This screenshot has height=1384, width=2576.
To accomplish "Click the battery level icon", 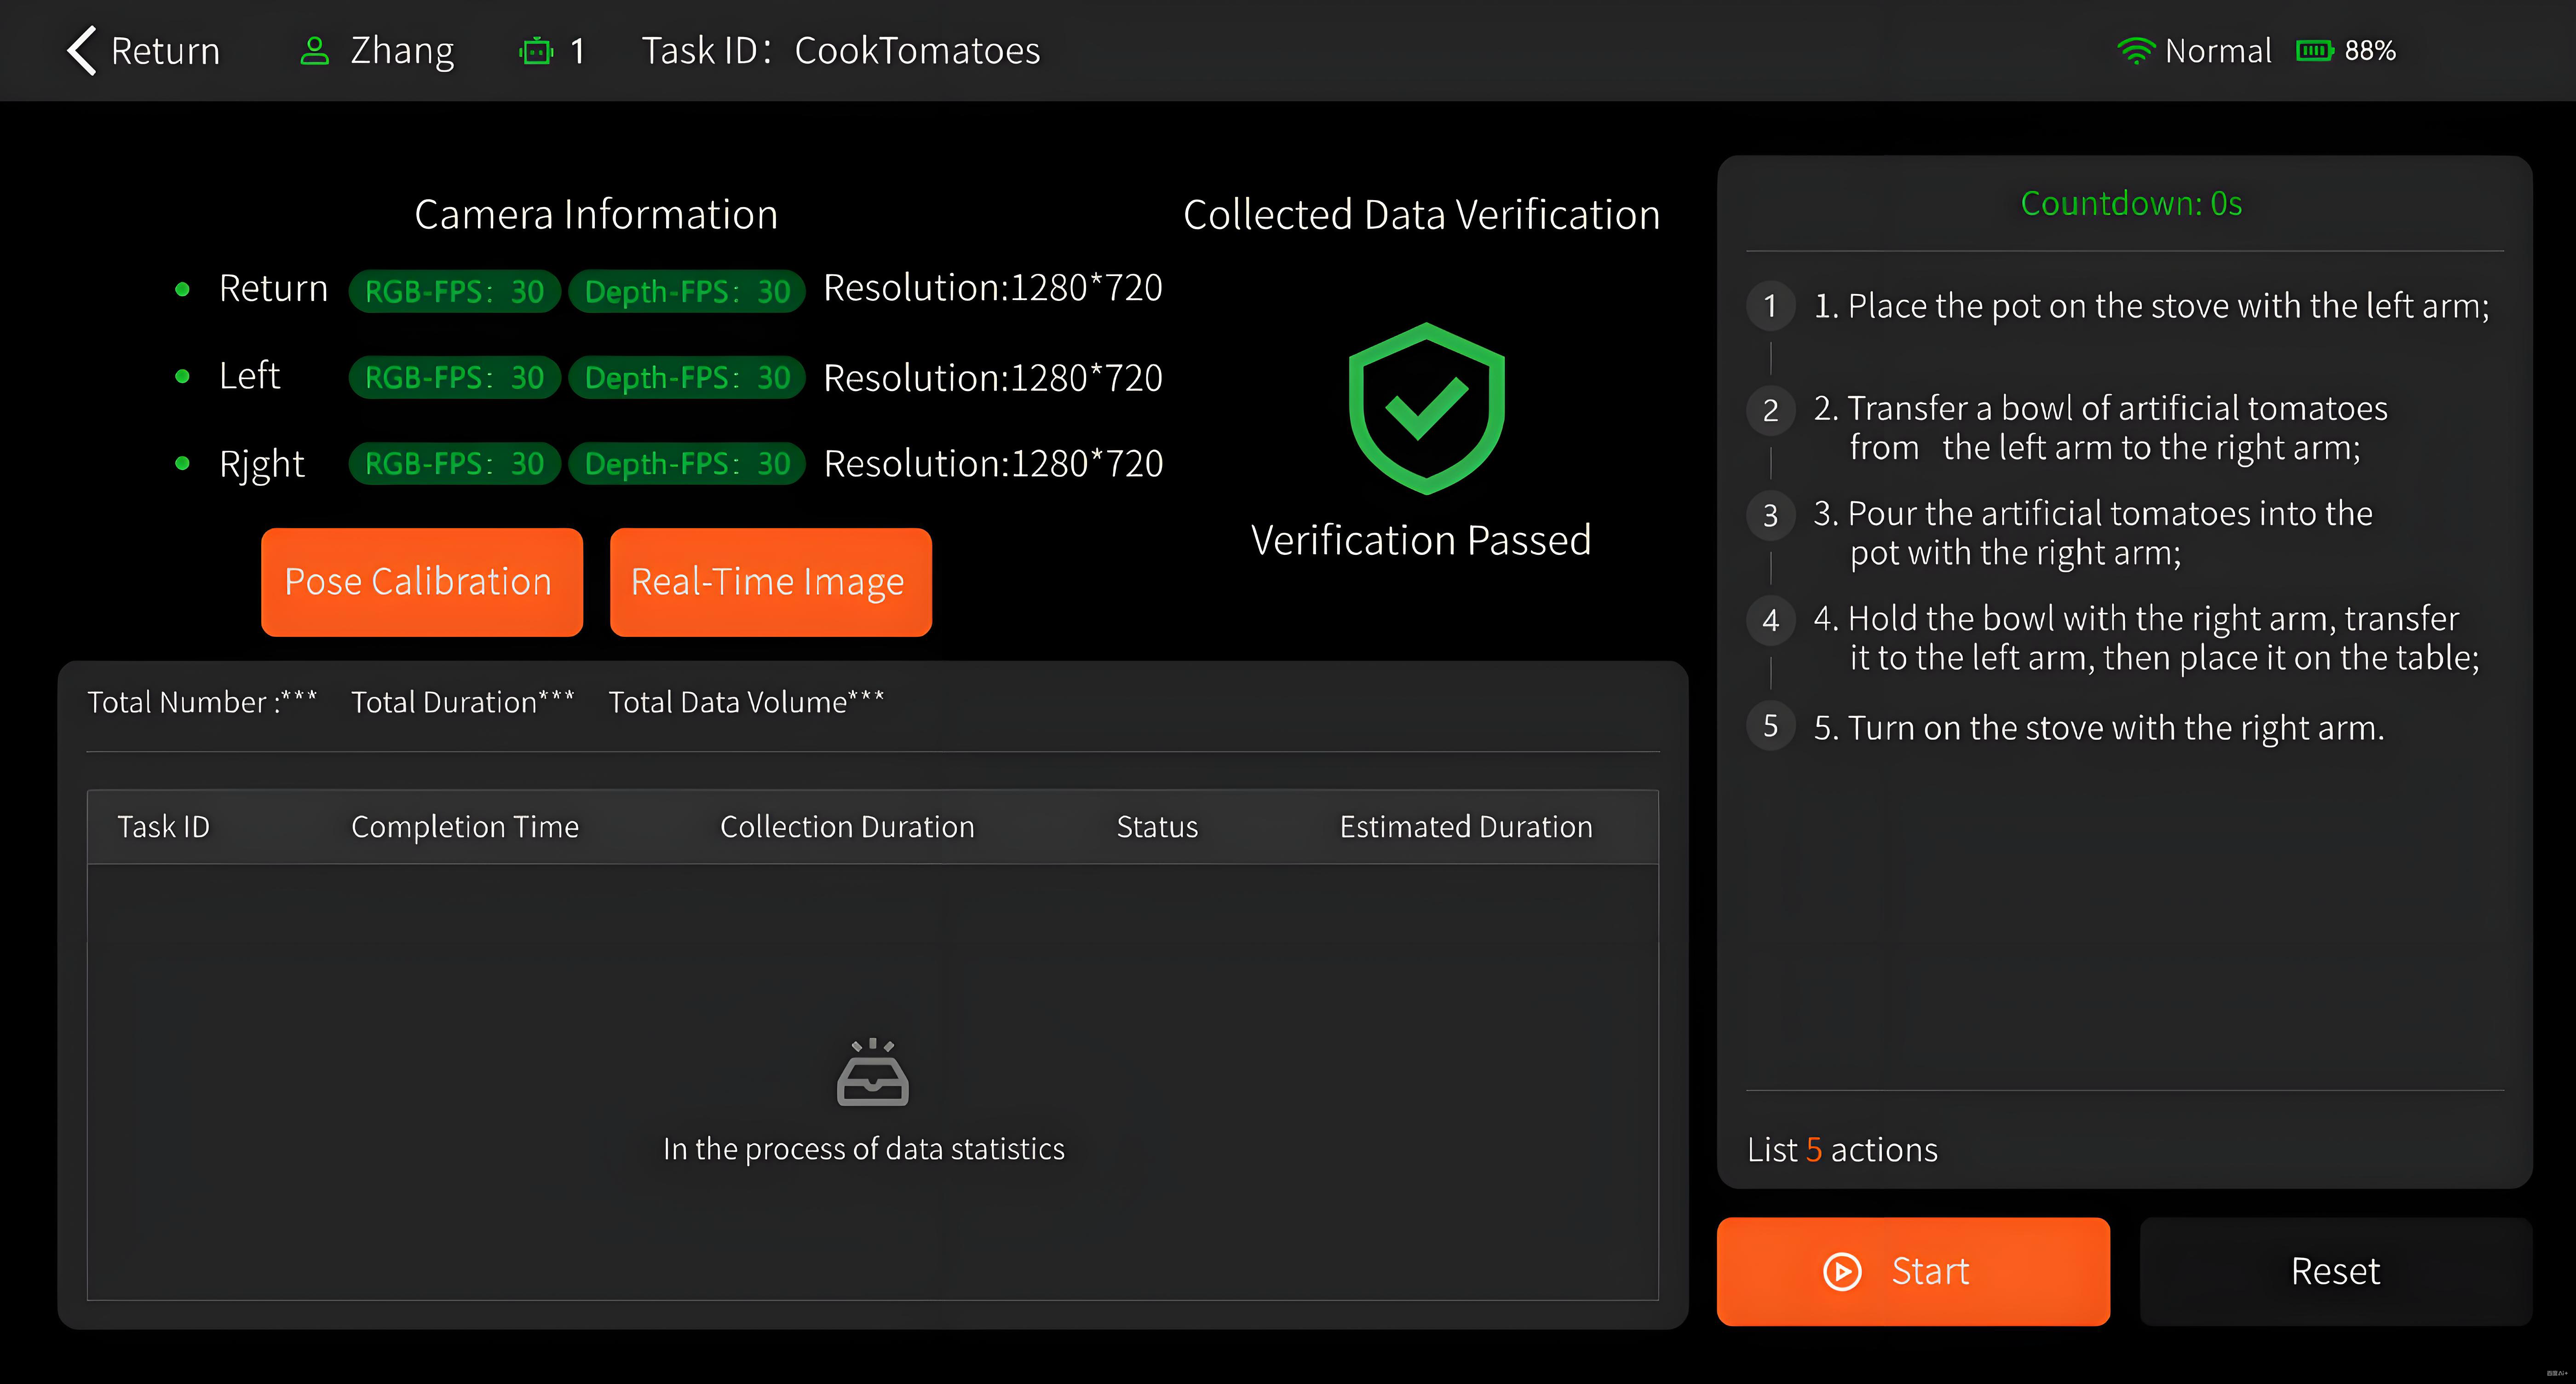I will coord(2315,51).
